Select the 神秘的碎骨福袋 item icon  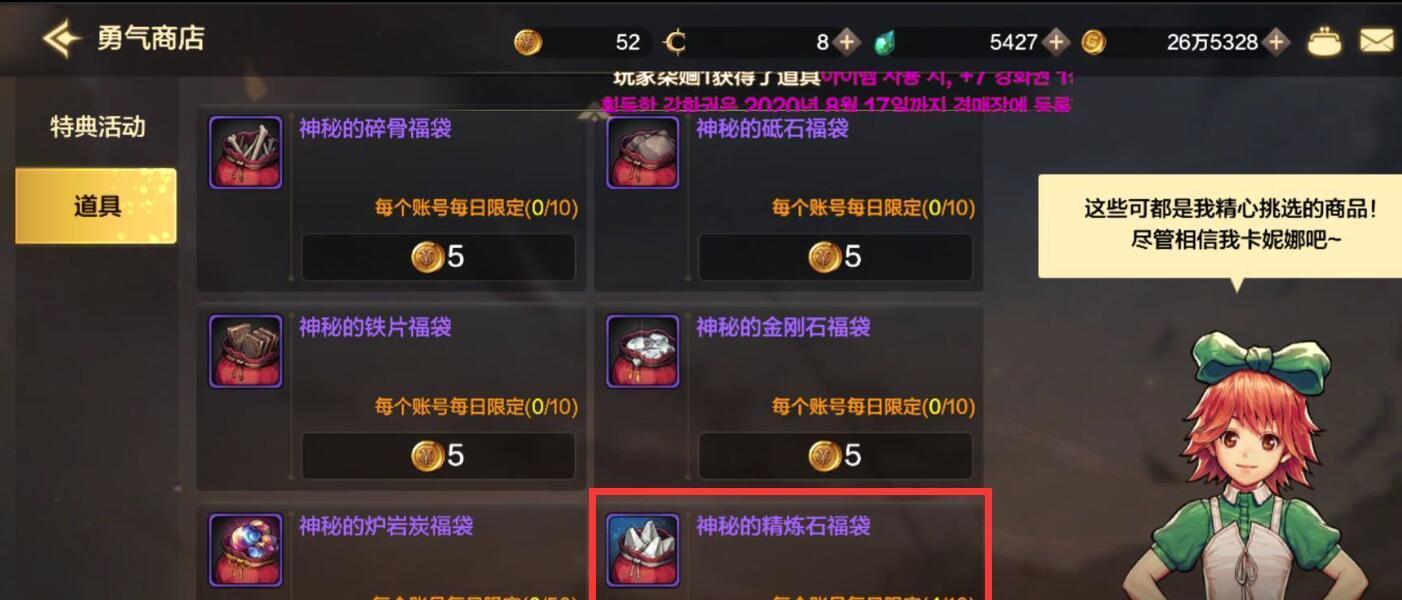[x=245, y=152]
